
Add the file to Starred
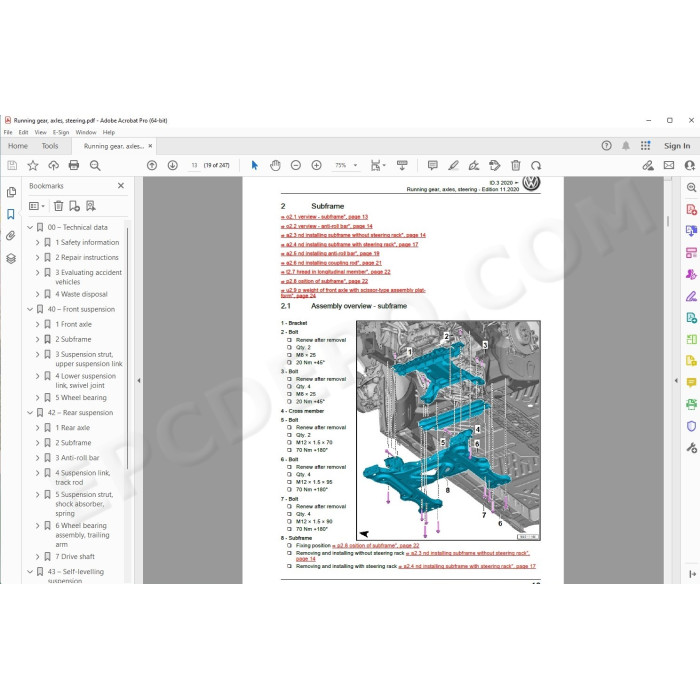pyautogui.click(x=33, y=166)
